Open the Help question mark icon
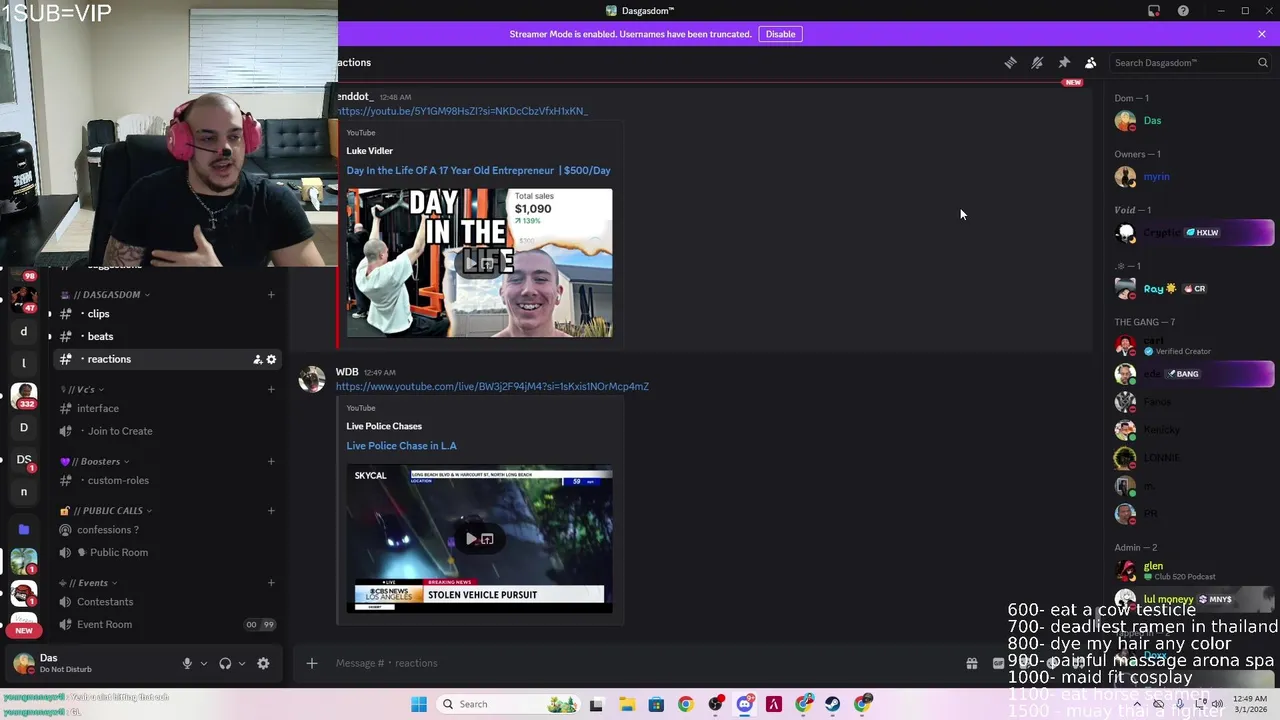This screenshot has height=720, width=1280. coord(1183,11)
